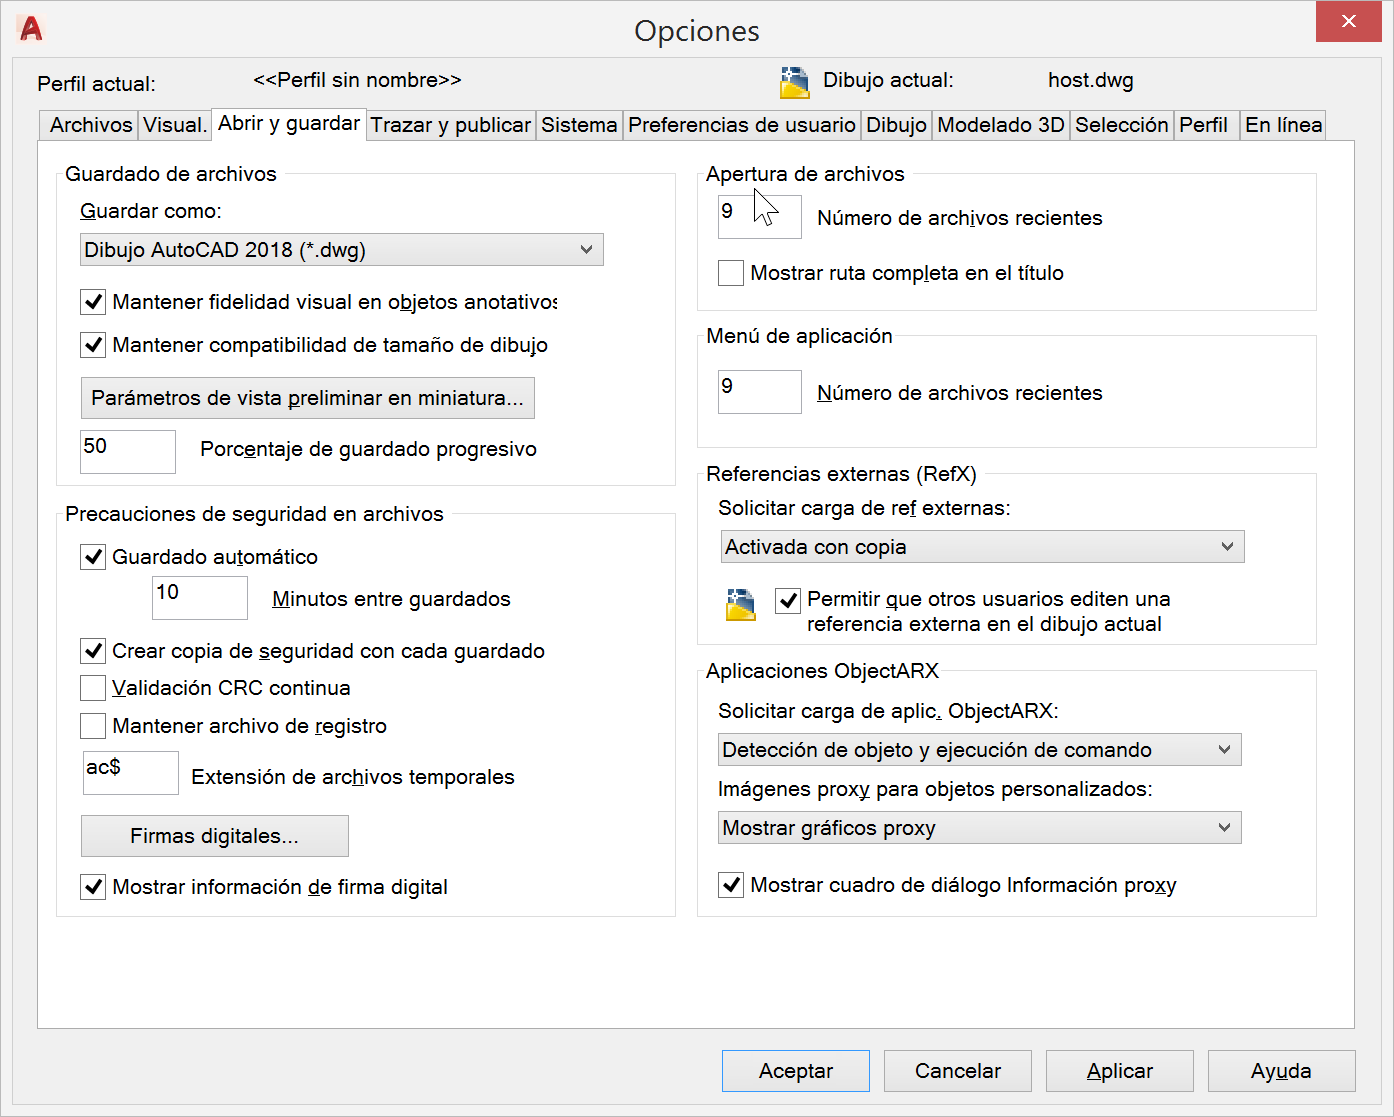The height and width of the screenshot is (1117, 1394).
Task: Open the Mostrar gráficos proxy dropdown
Action: (x=980, y=828)
